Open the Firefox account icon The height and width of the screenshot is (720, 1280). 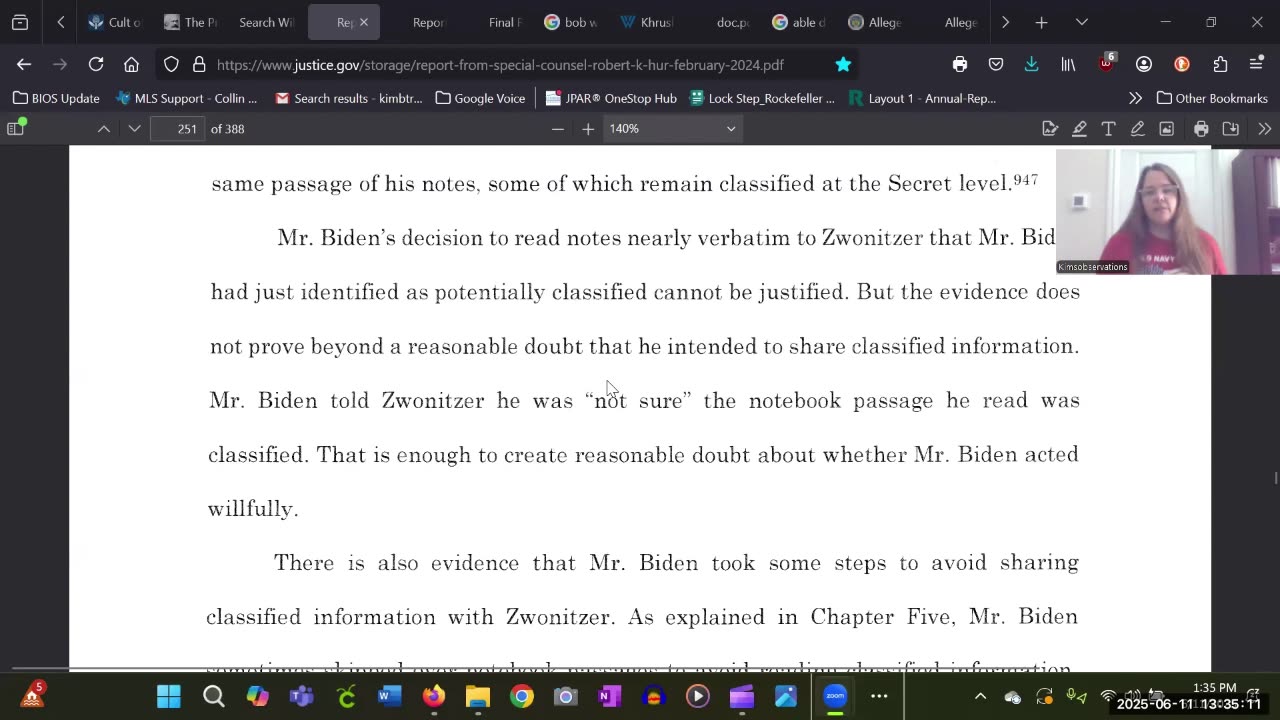tap(1143, 64)
